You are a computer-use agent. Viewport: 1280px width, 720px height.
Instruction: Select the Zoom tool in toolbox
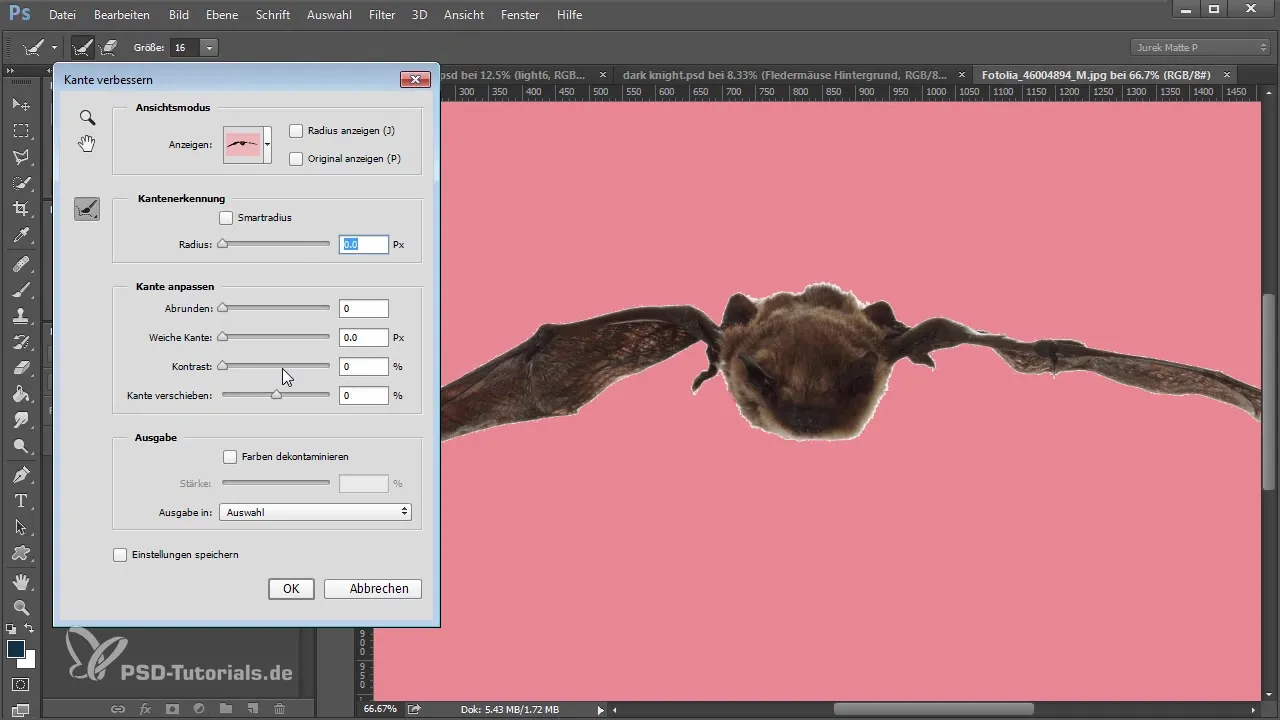click(x=20, y=607)
